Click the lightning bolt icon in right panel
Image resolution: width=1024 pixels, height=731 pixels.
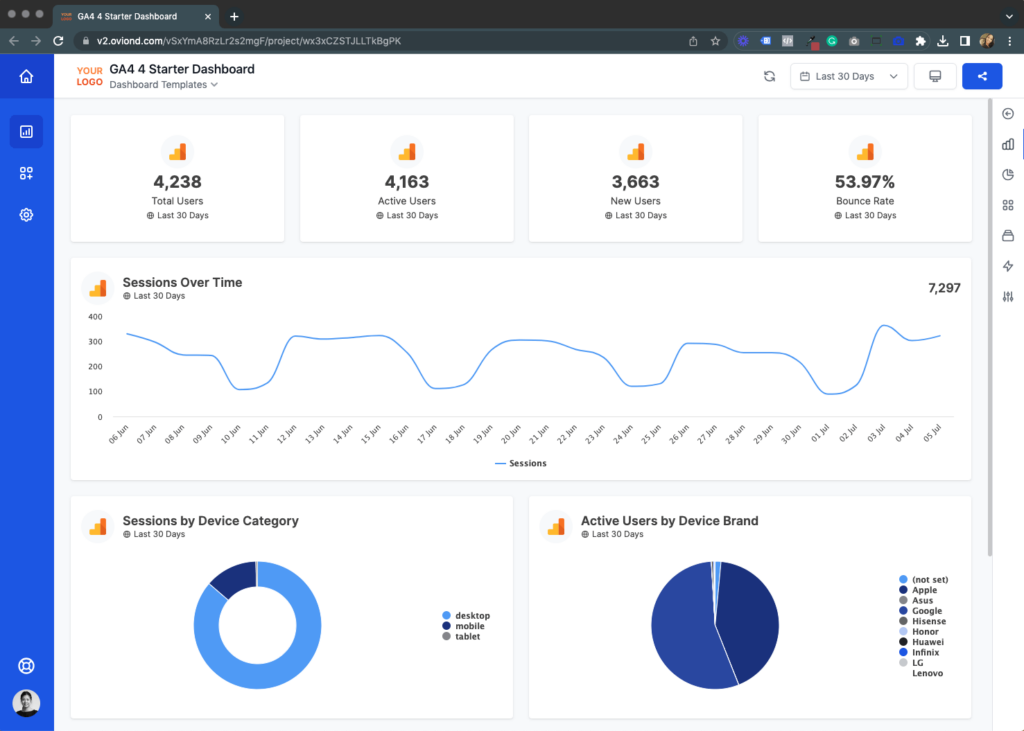tap(1008, 266)
